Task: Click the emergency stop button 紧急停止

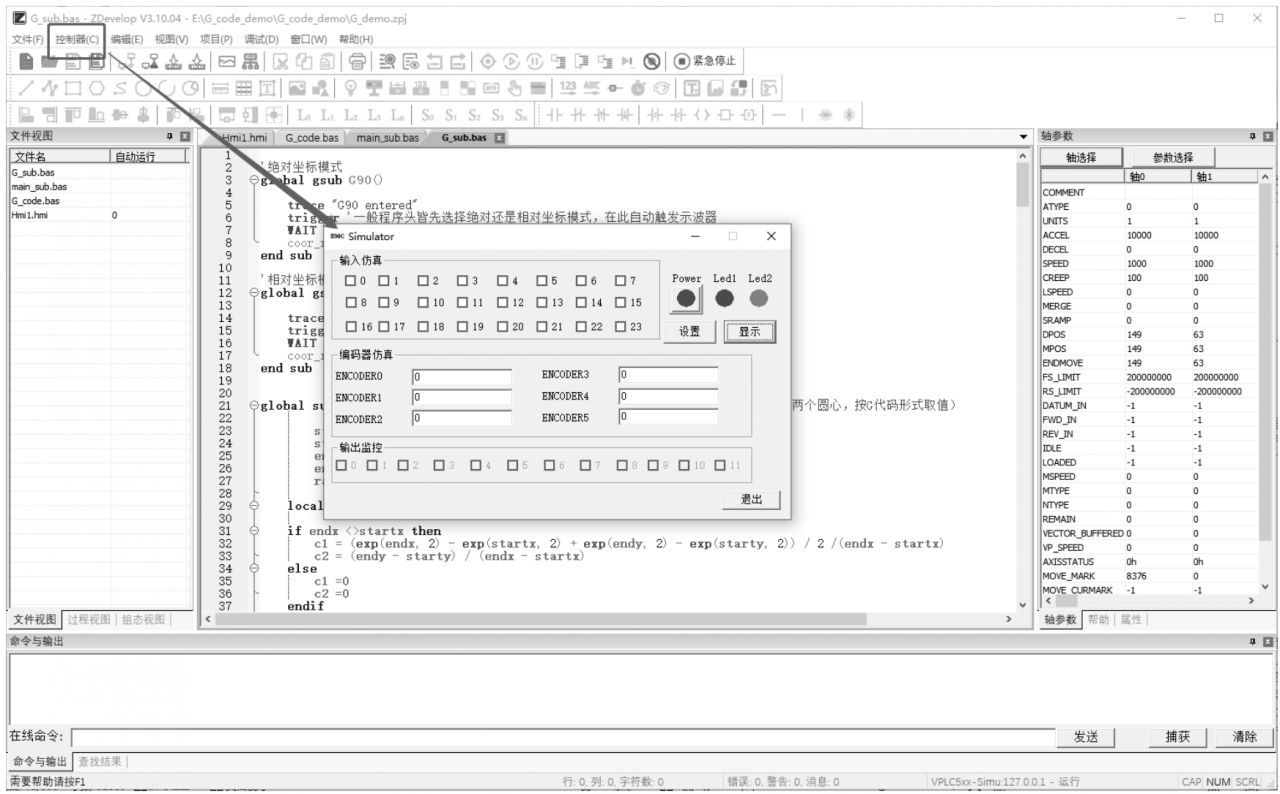Action: 705,61
